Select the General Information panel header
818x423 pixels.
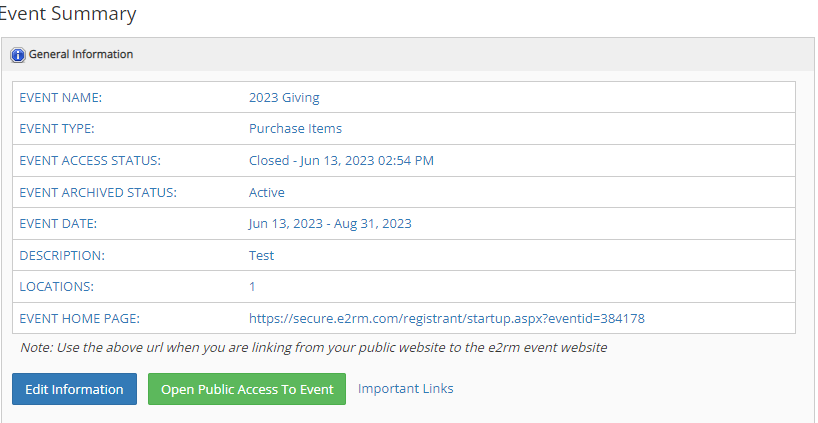pyautogui.click(x=408, y=54)
